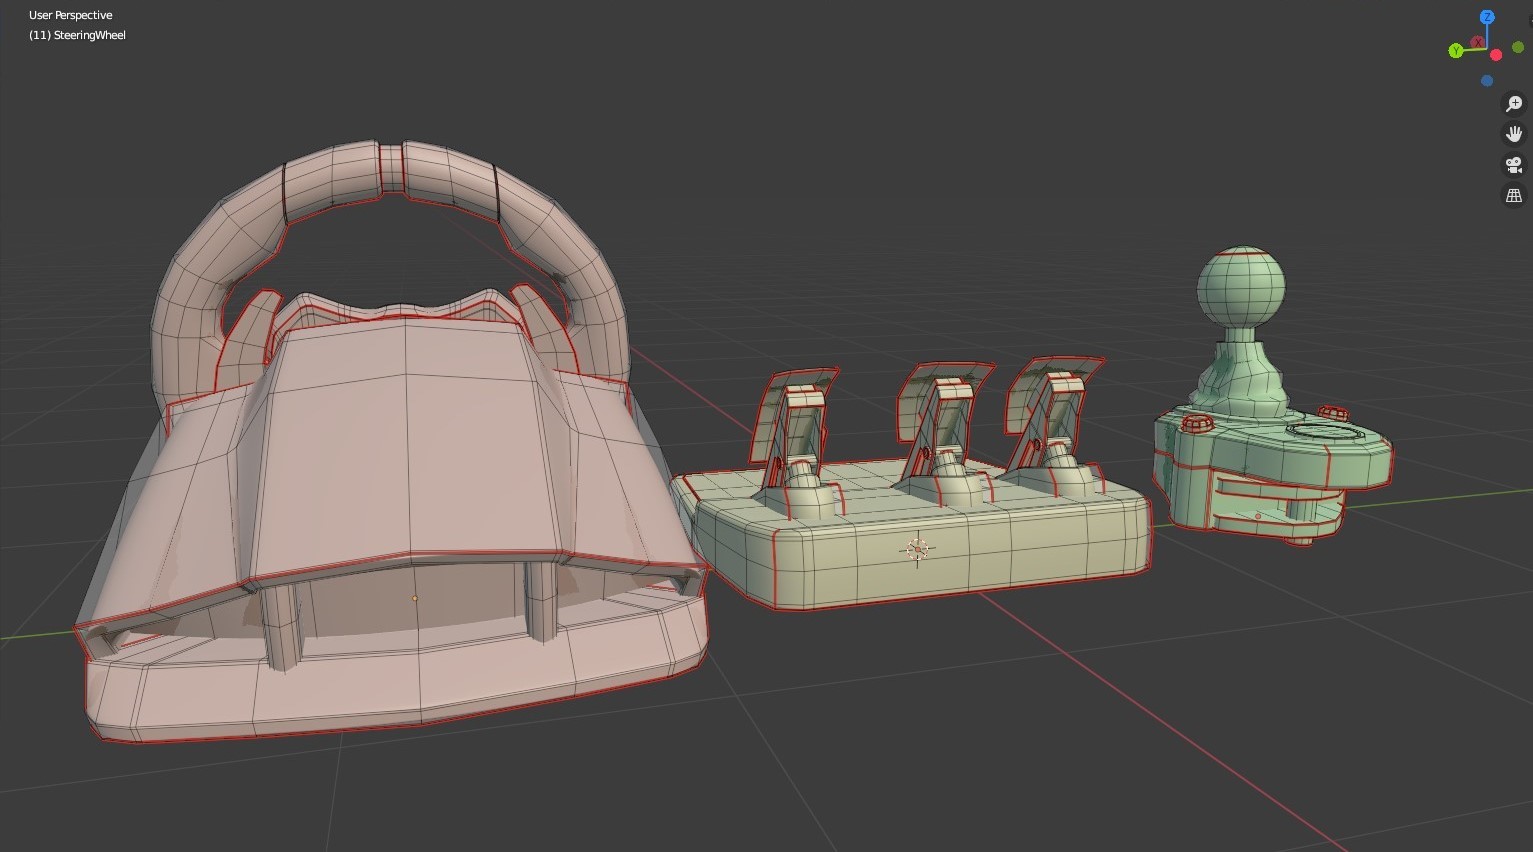The width and height of the screenshot is (1533, 852).
Task: Switch to orthographic using the grid icon
Action: coord(1514,195)
